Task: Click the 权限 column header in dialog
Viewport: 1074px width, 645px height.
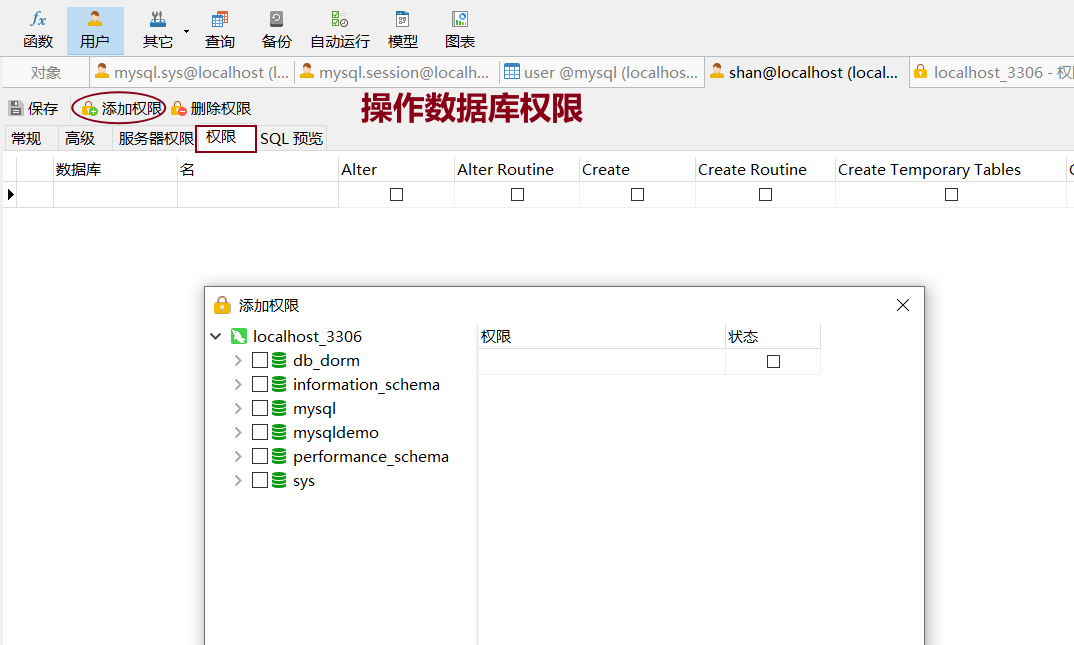Action: (x=601, y=336)
